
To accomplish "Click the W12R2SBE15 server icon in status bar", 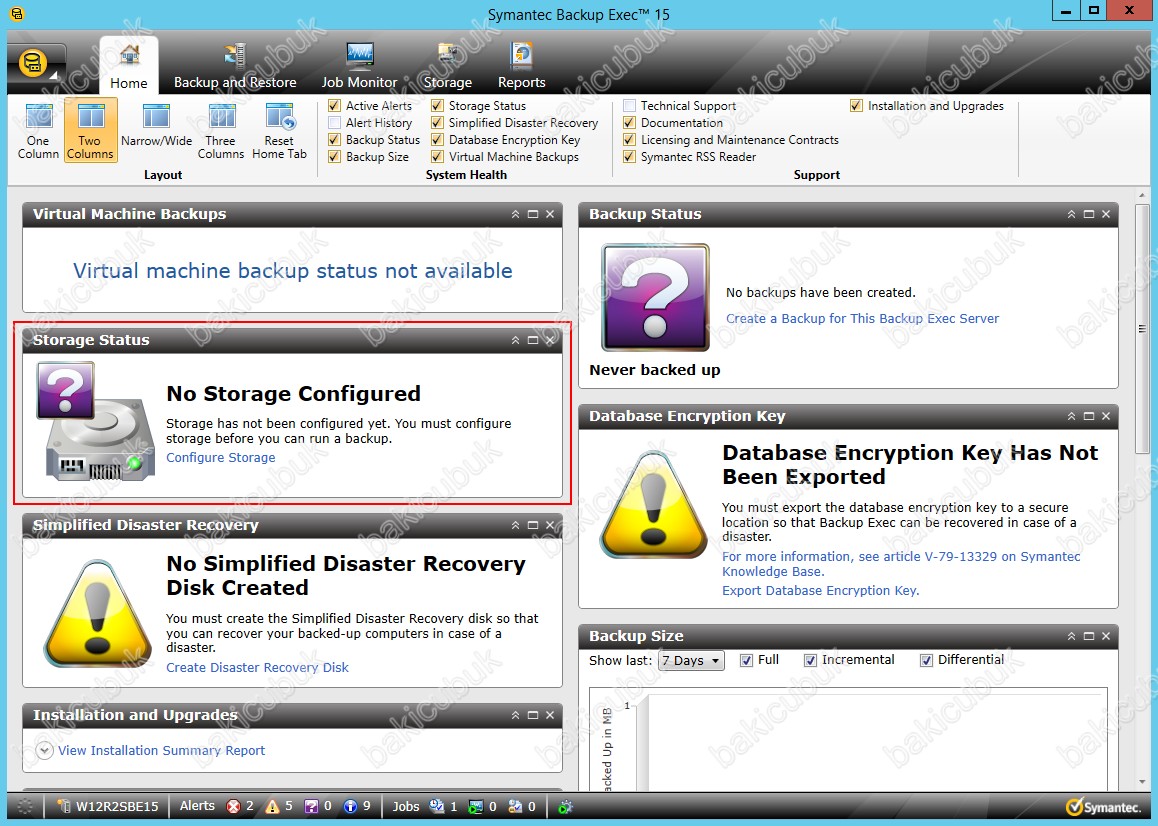I will pyautogui.click(x=64, y=807).
